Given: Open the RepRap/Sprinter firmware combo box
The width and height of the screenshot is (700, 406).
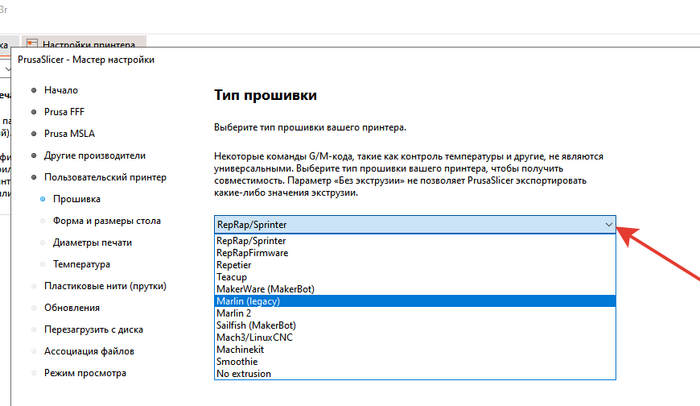Looking at the screenshot, I should (415, 225).
